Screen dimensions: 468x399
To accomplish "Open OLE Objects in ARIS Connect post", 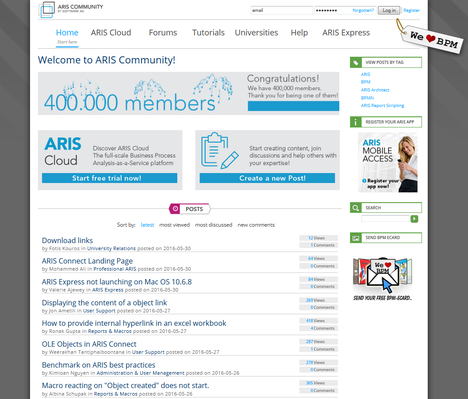I will 89,344.
